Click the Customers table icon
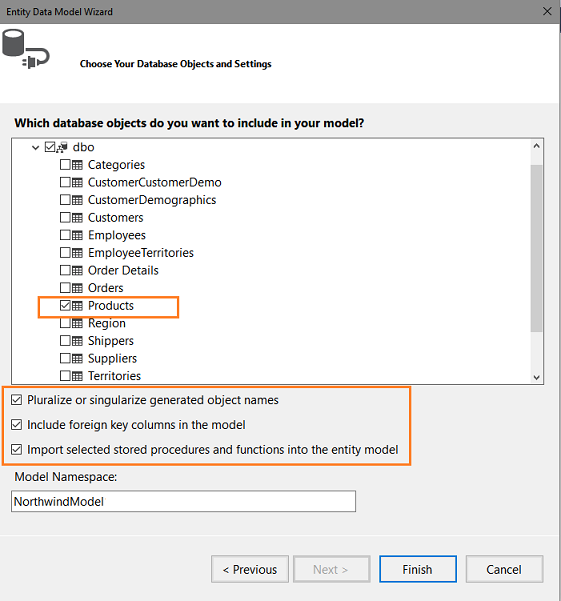The height and width of the screenshot is (601, 561). tap(77, 218)
